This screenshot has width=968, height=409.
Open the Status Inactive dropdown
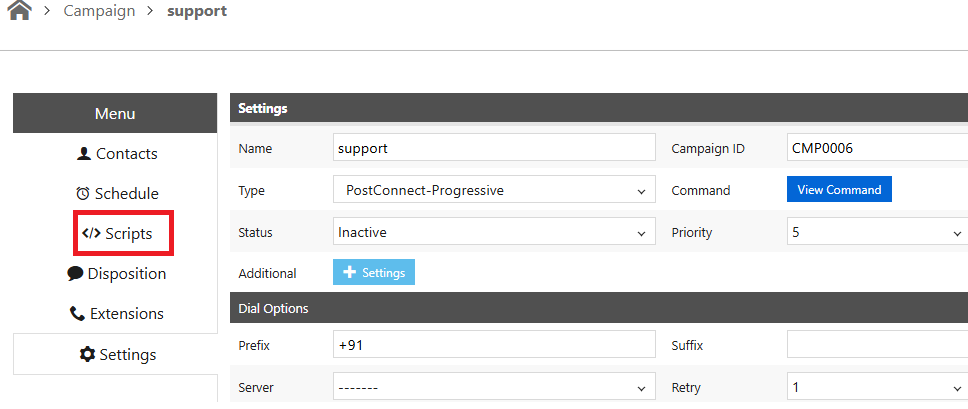pos(494,233)
